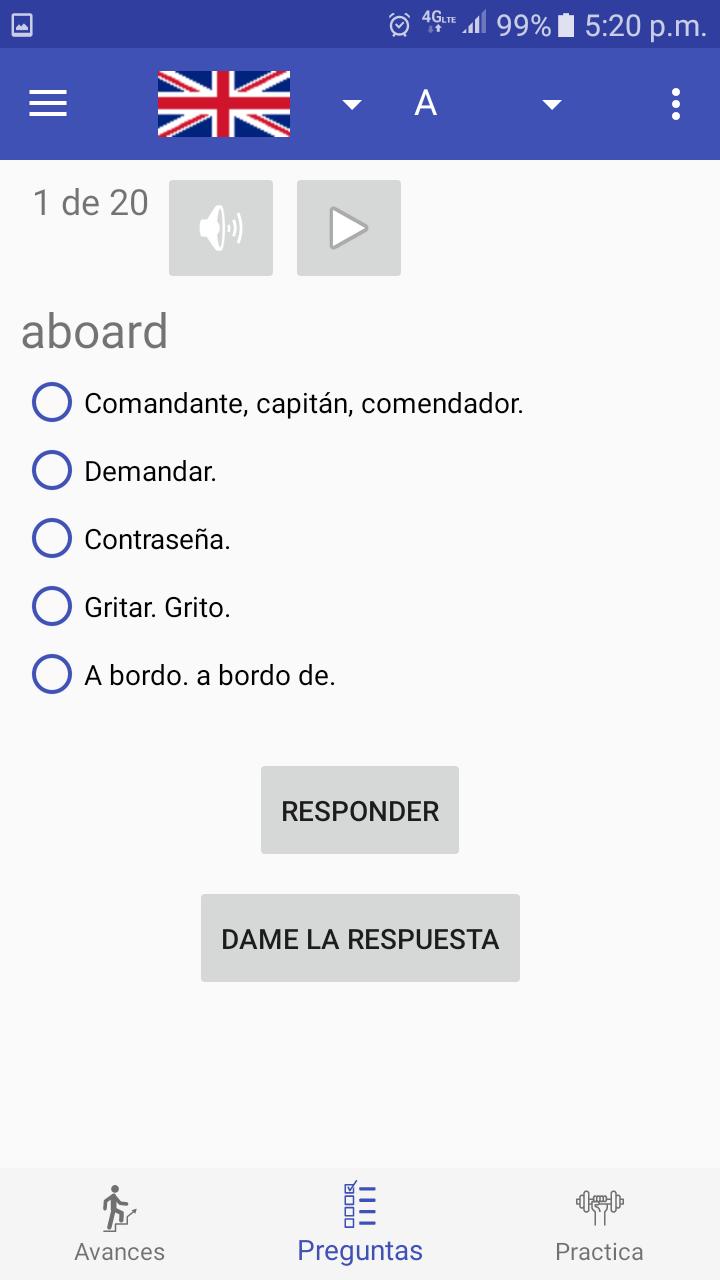The image size is (720, 1280).
Task: Tap the RESPONDER button
Action: 360,810
